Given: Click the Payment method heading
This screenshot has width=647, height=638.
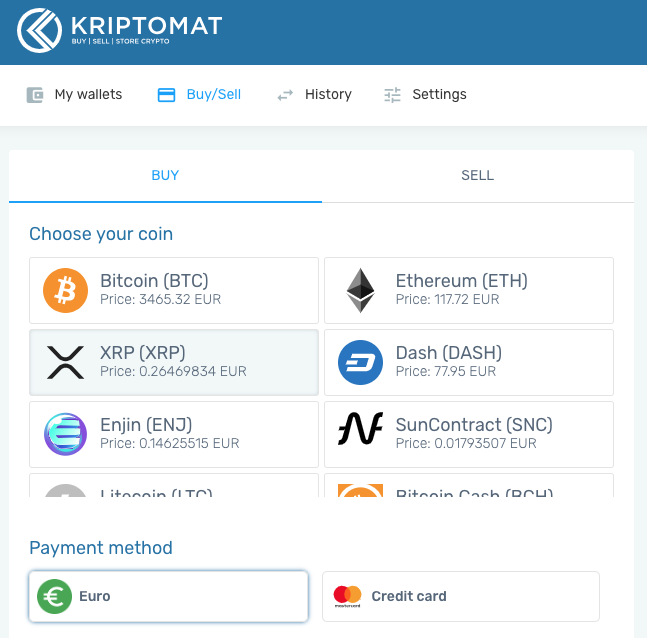Looking at the screenshot, I should (101, 548).
